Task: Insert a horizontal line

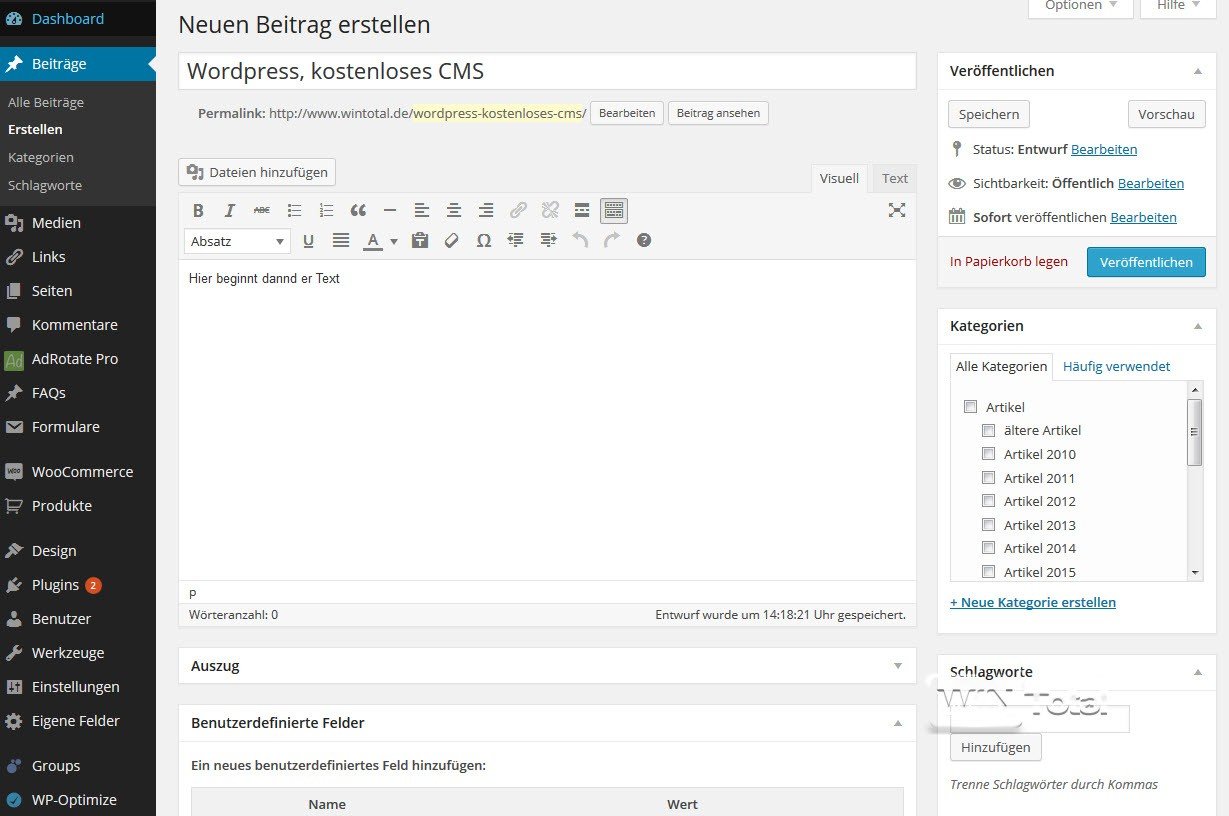Action: 390,210
